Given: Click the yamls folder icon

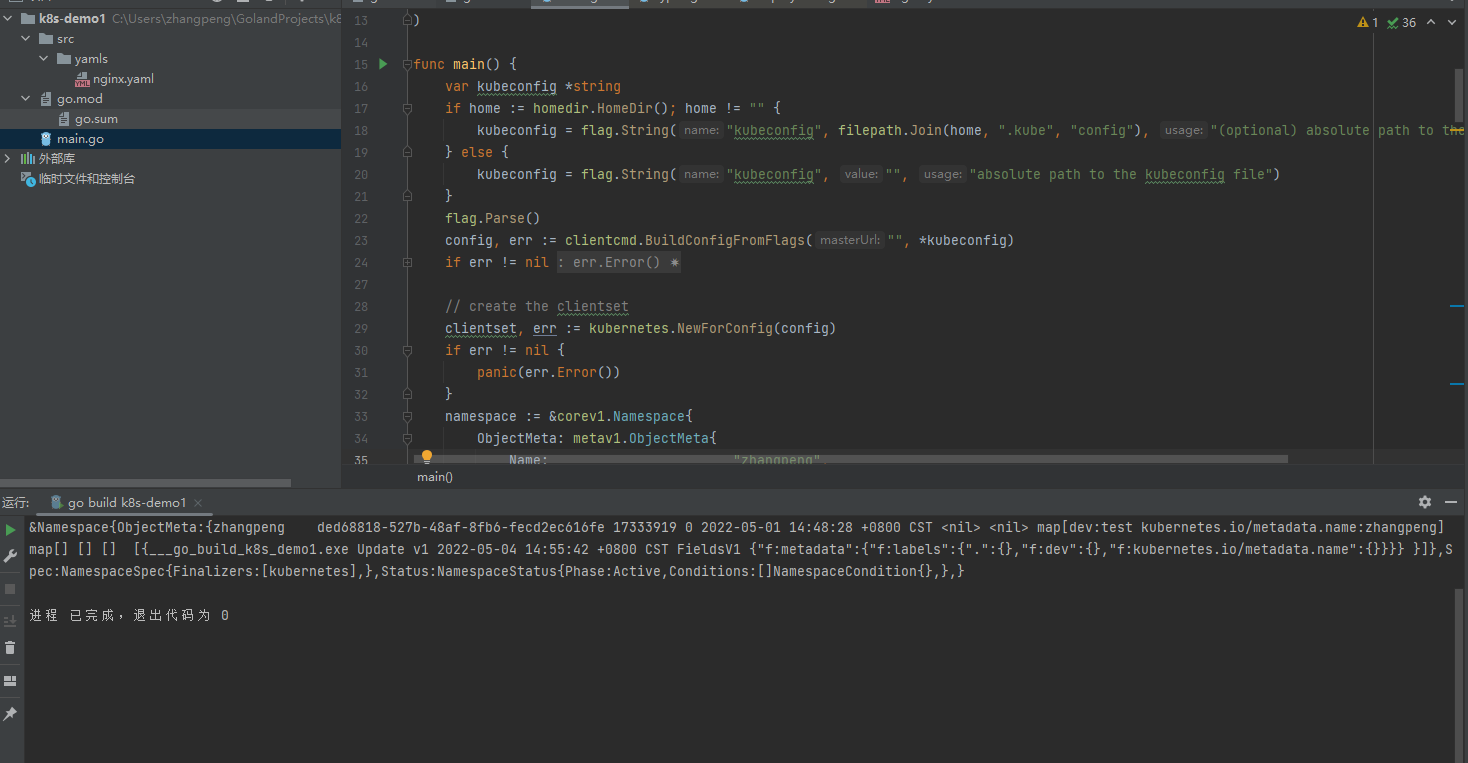Looking at the screenshot, I should pyautogui.click(x=64, y=59).
